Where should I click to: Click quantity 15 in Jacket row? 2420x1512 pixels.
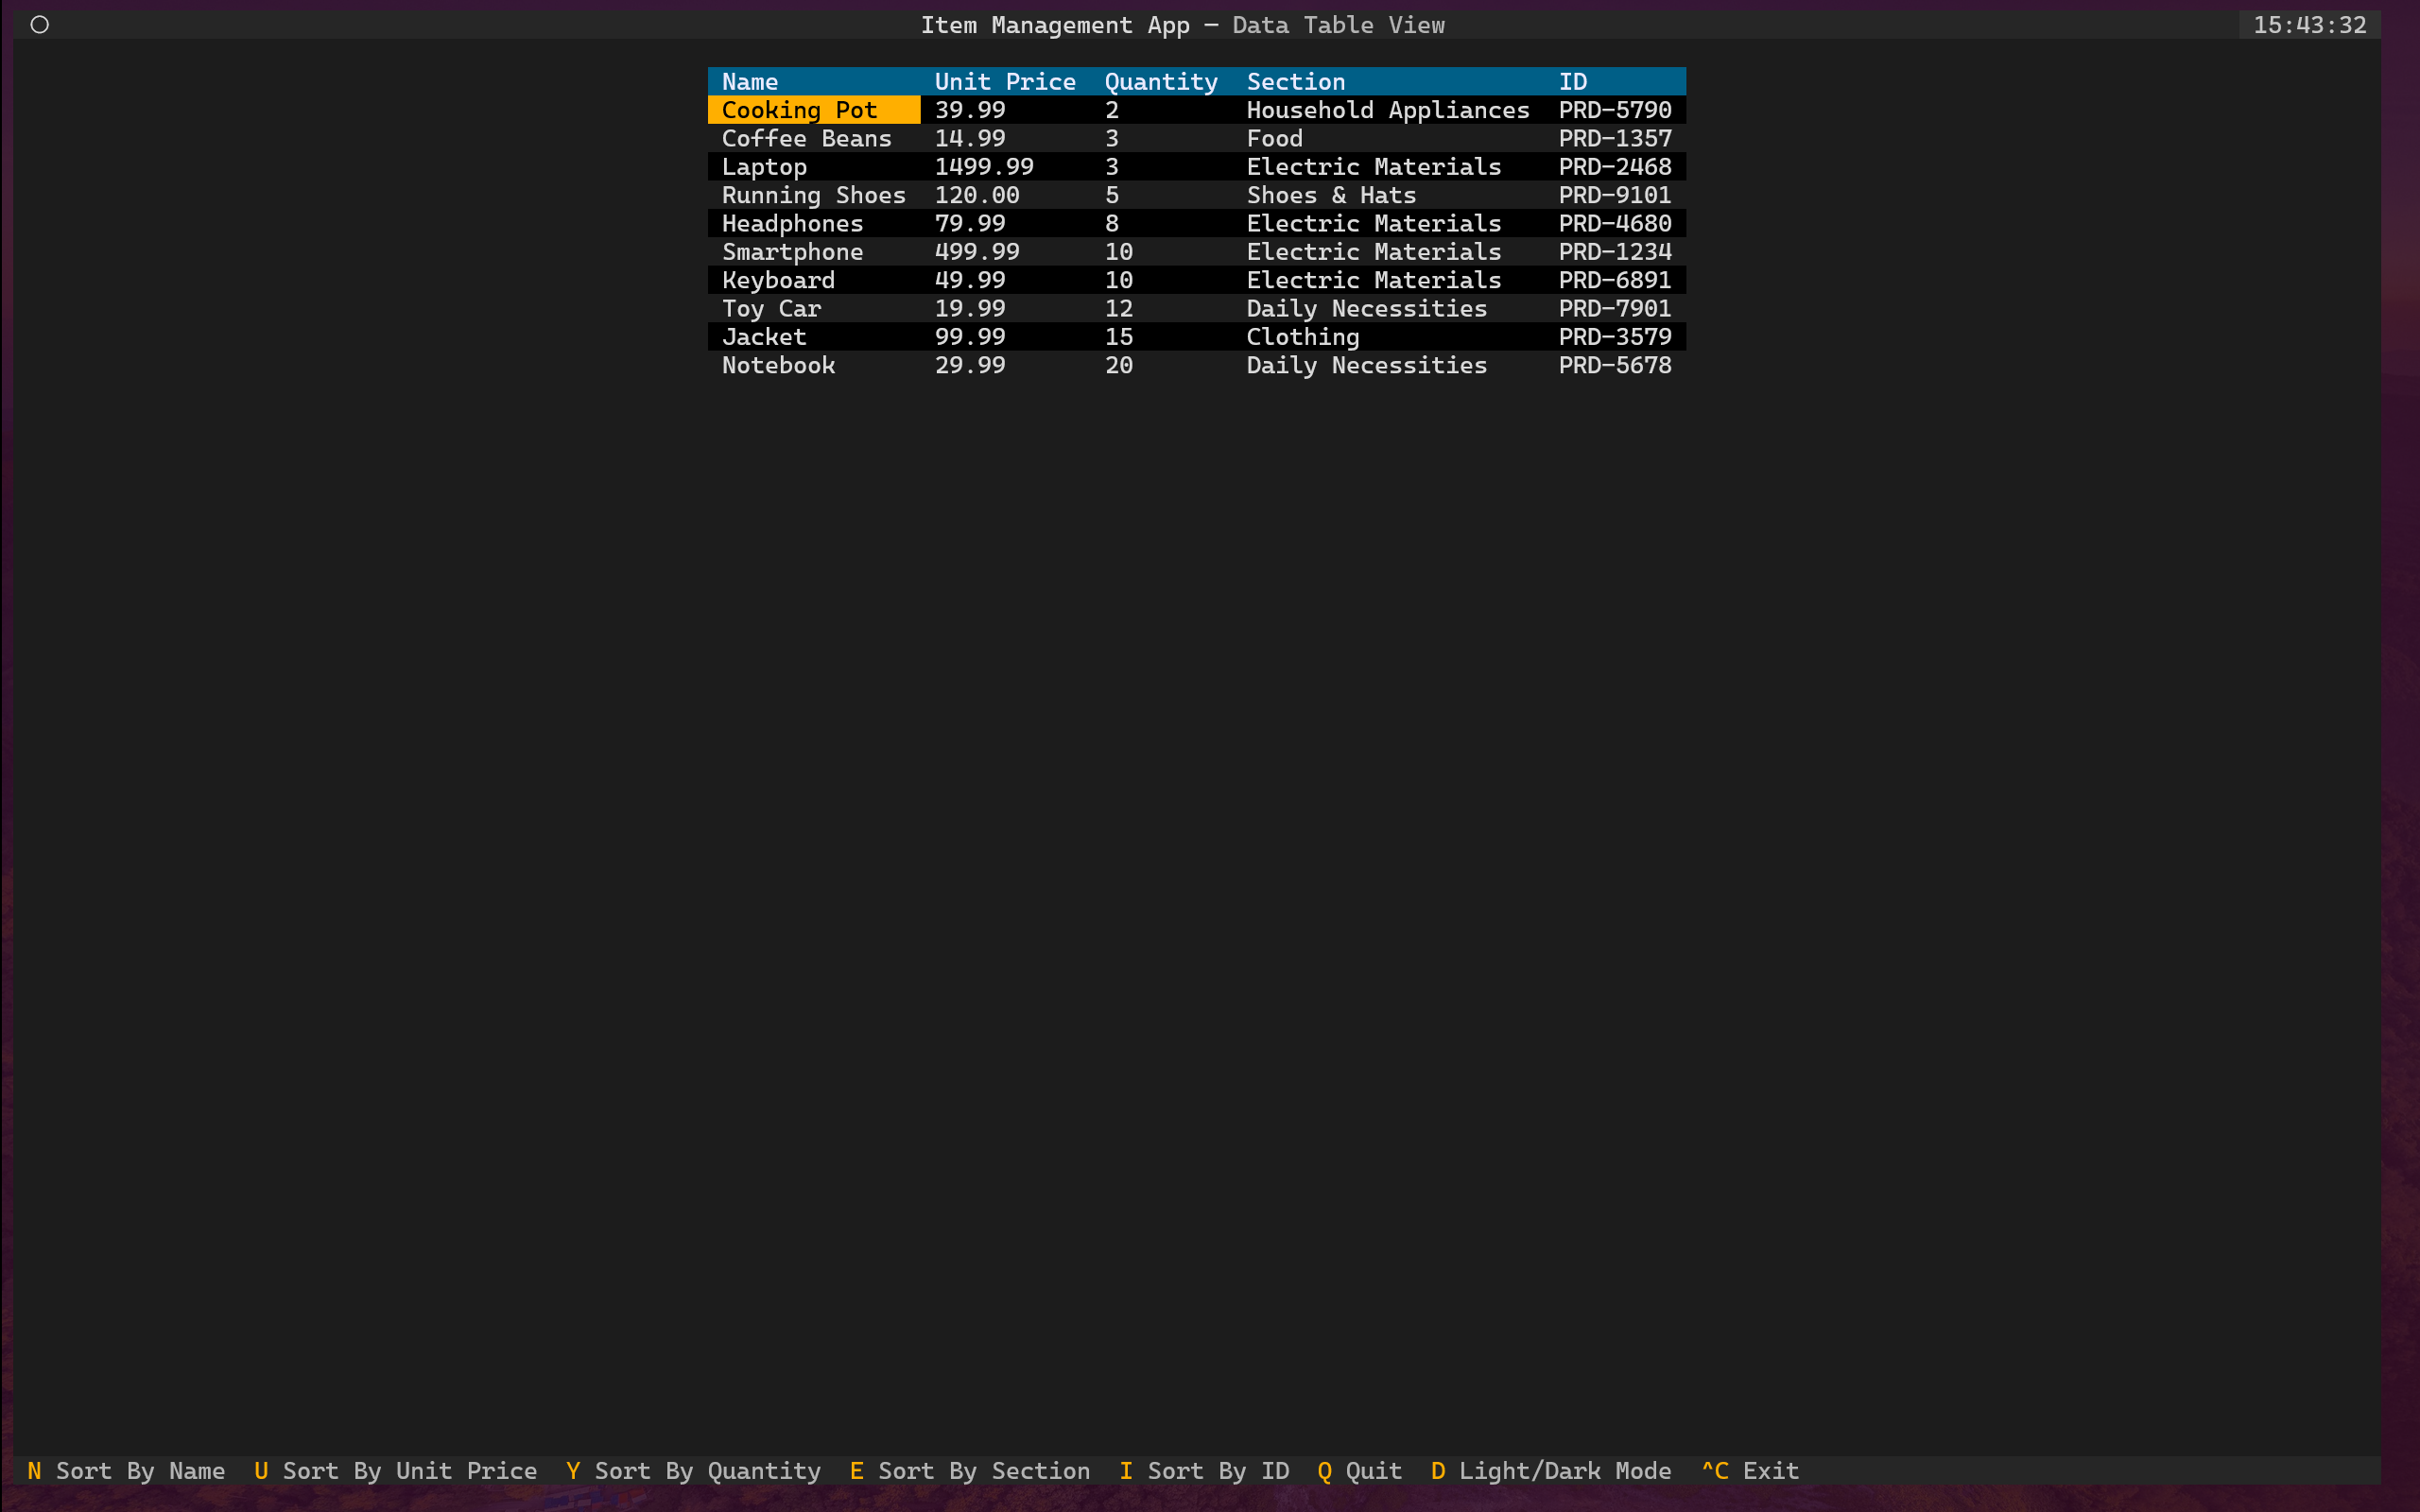(1162, 337)
